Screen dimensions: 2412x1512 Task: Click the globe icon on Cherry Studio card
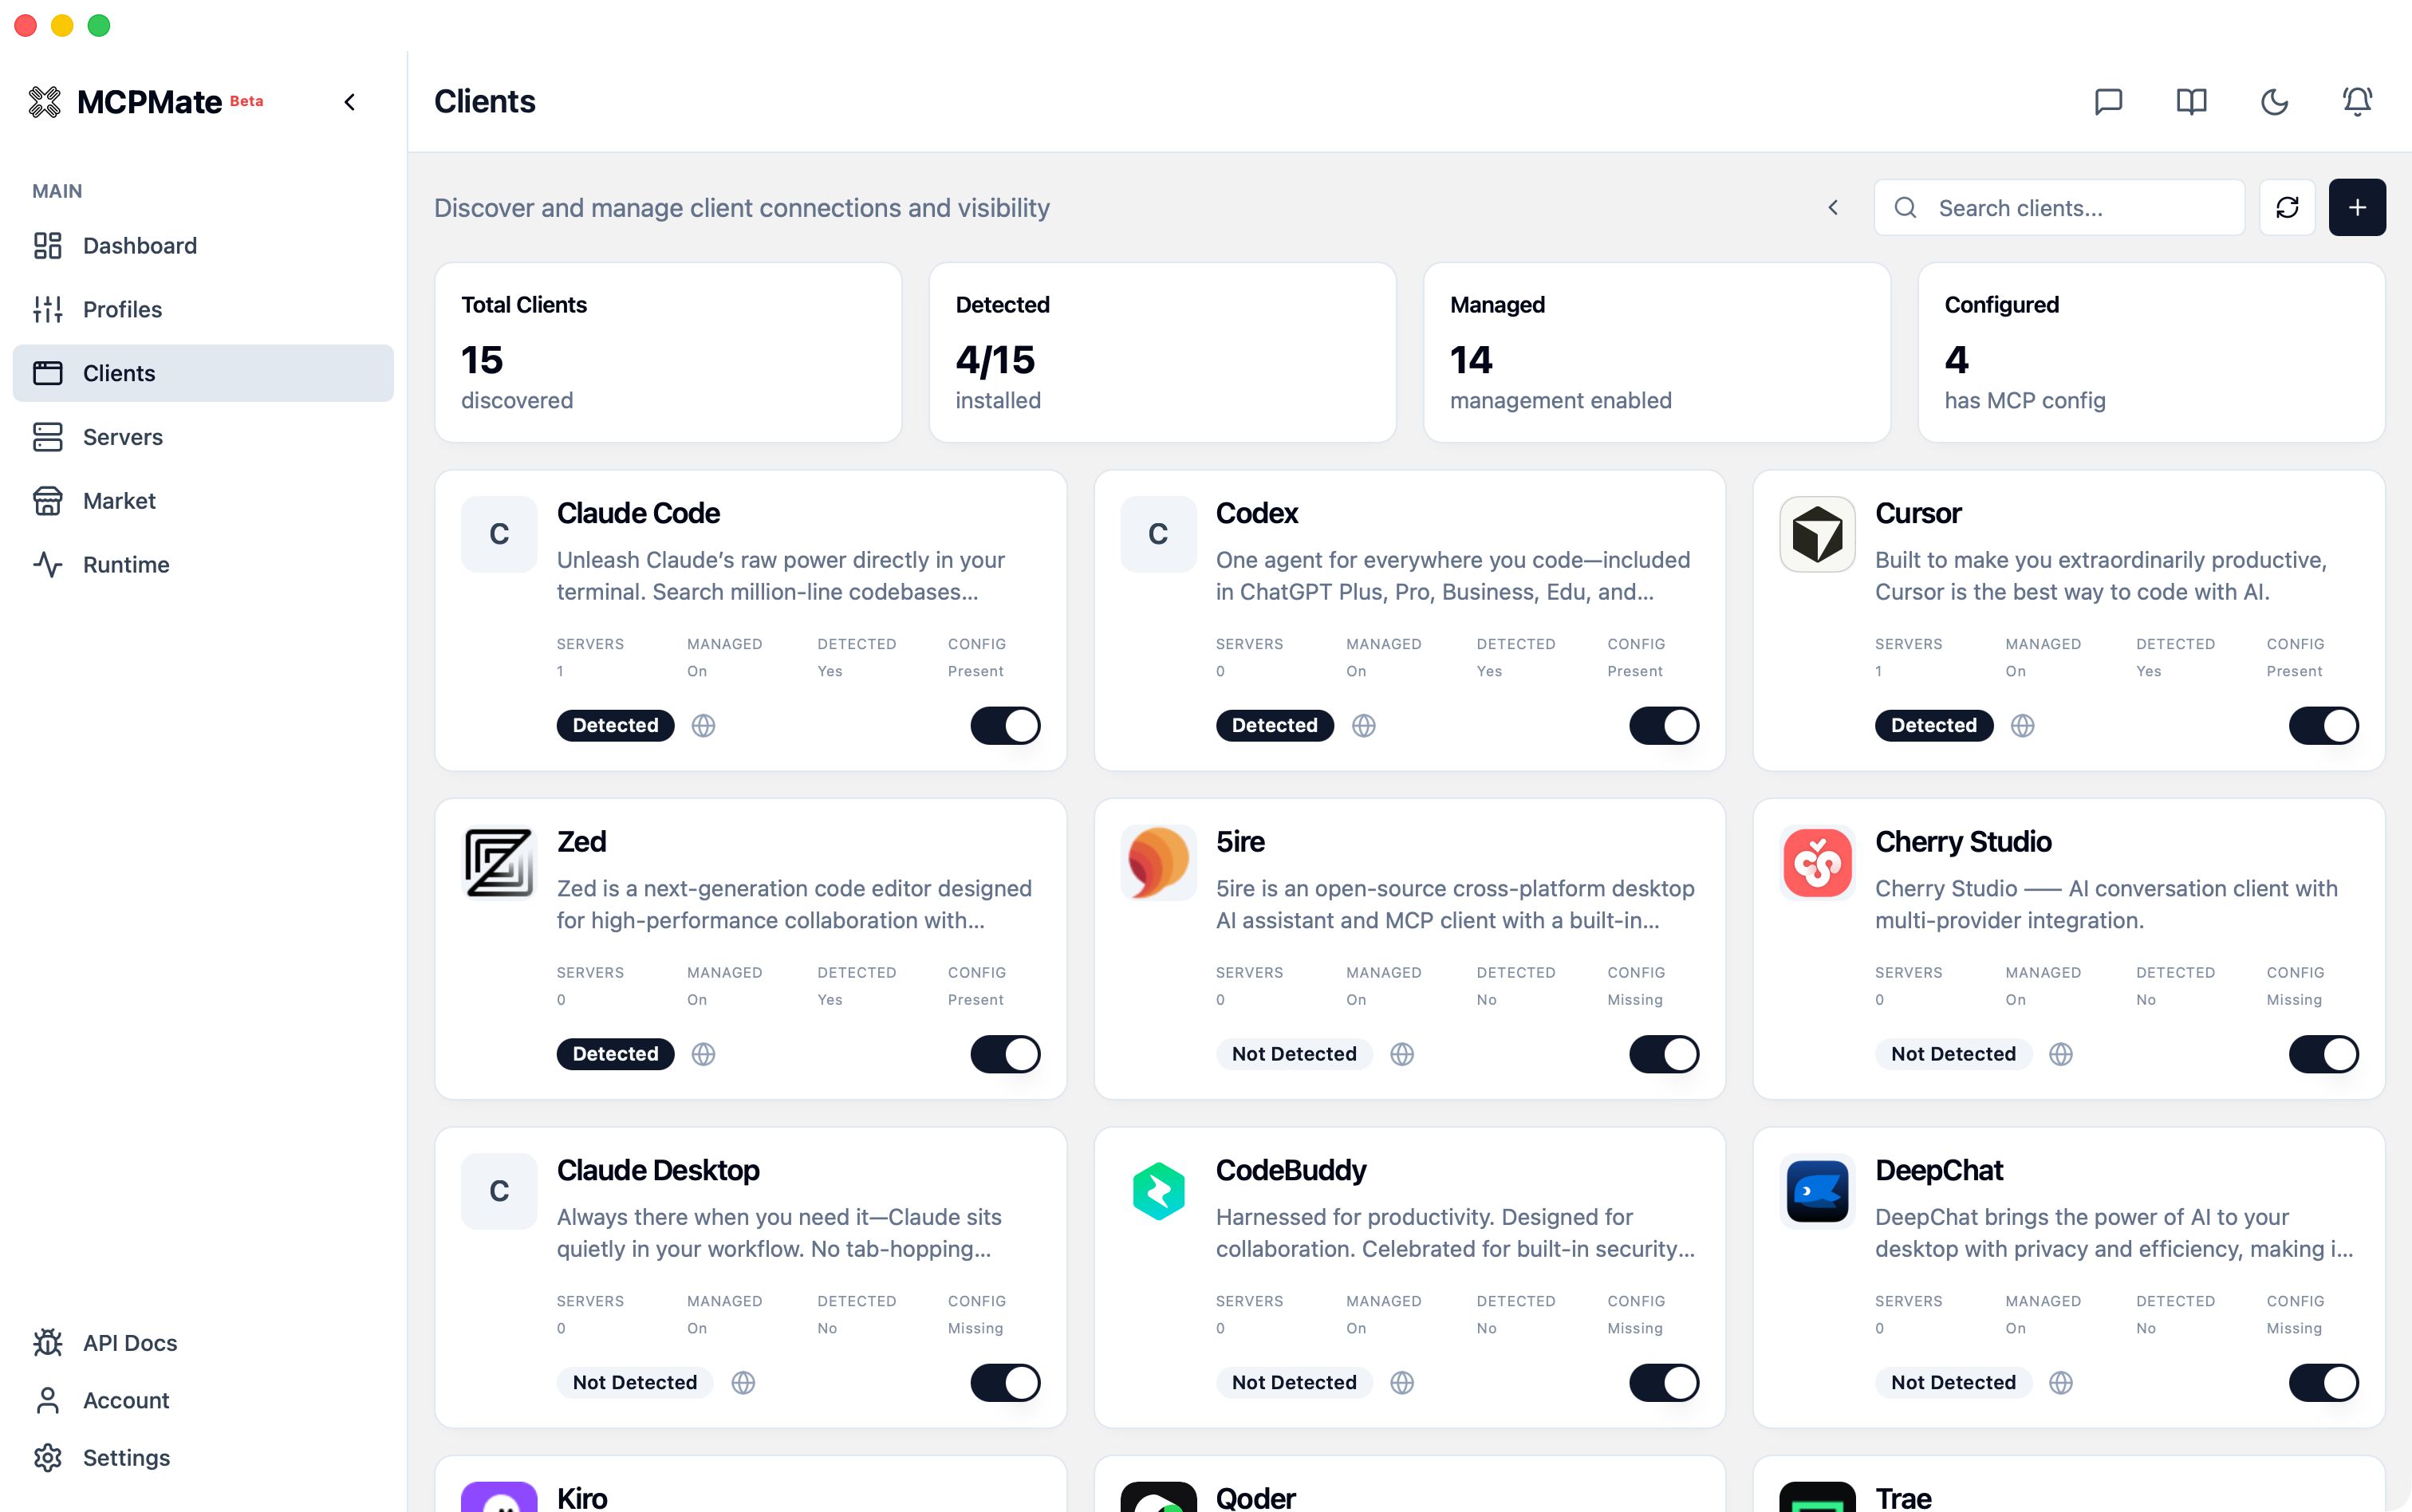(2060, 1054)
